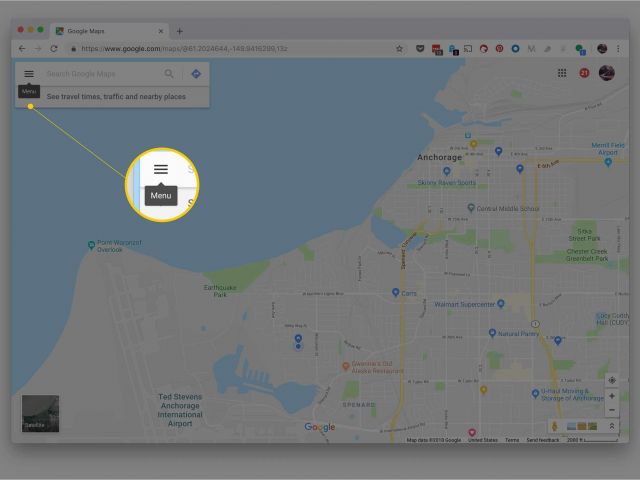Image resolution: width=640 pixels, height=480 pixels.
Task: Reload the current page
Action: [53, 48]
